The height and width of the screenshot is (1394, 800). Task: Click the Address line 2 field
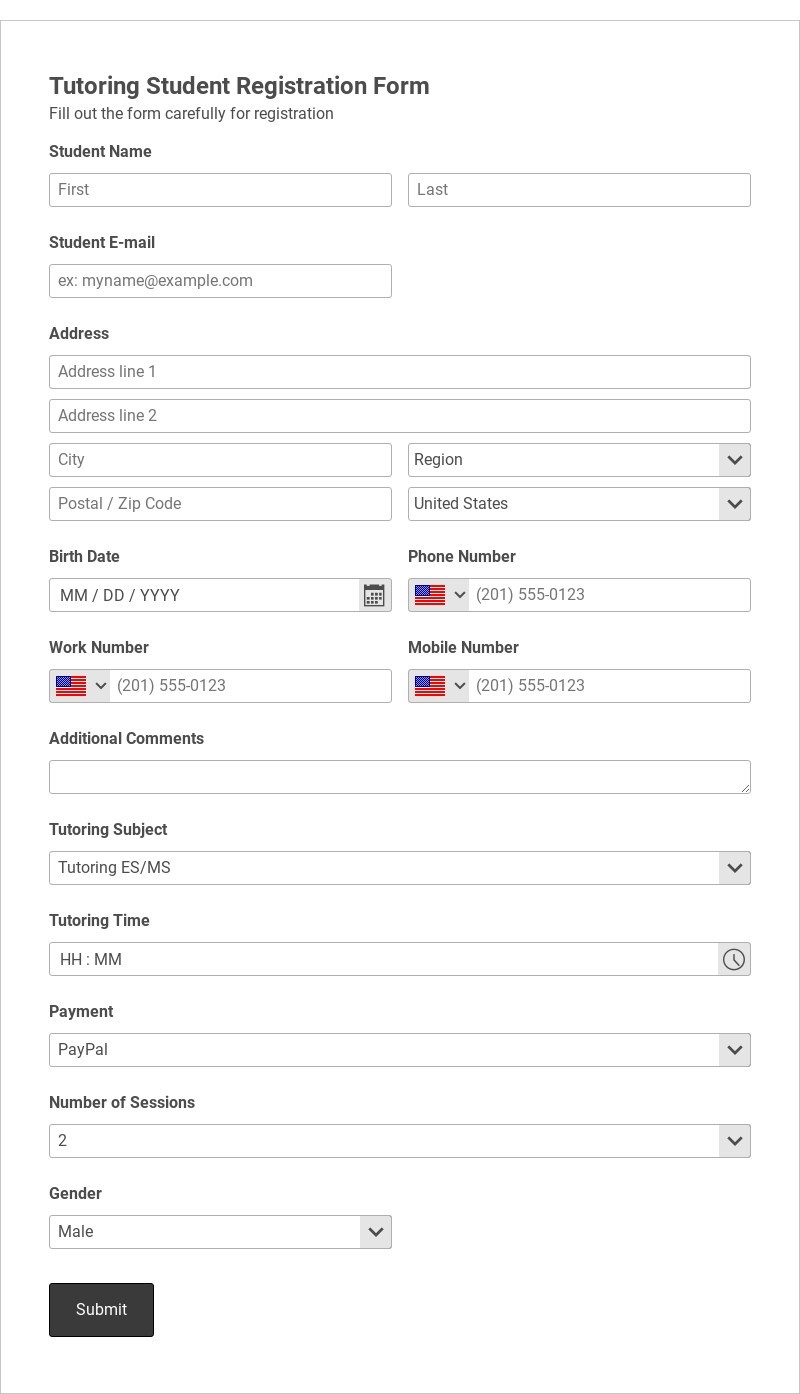click(x=400, y=416)
